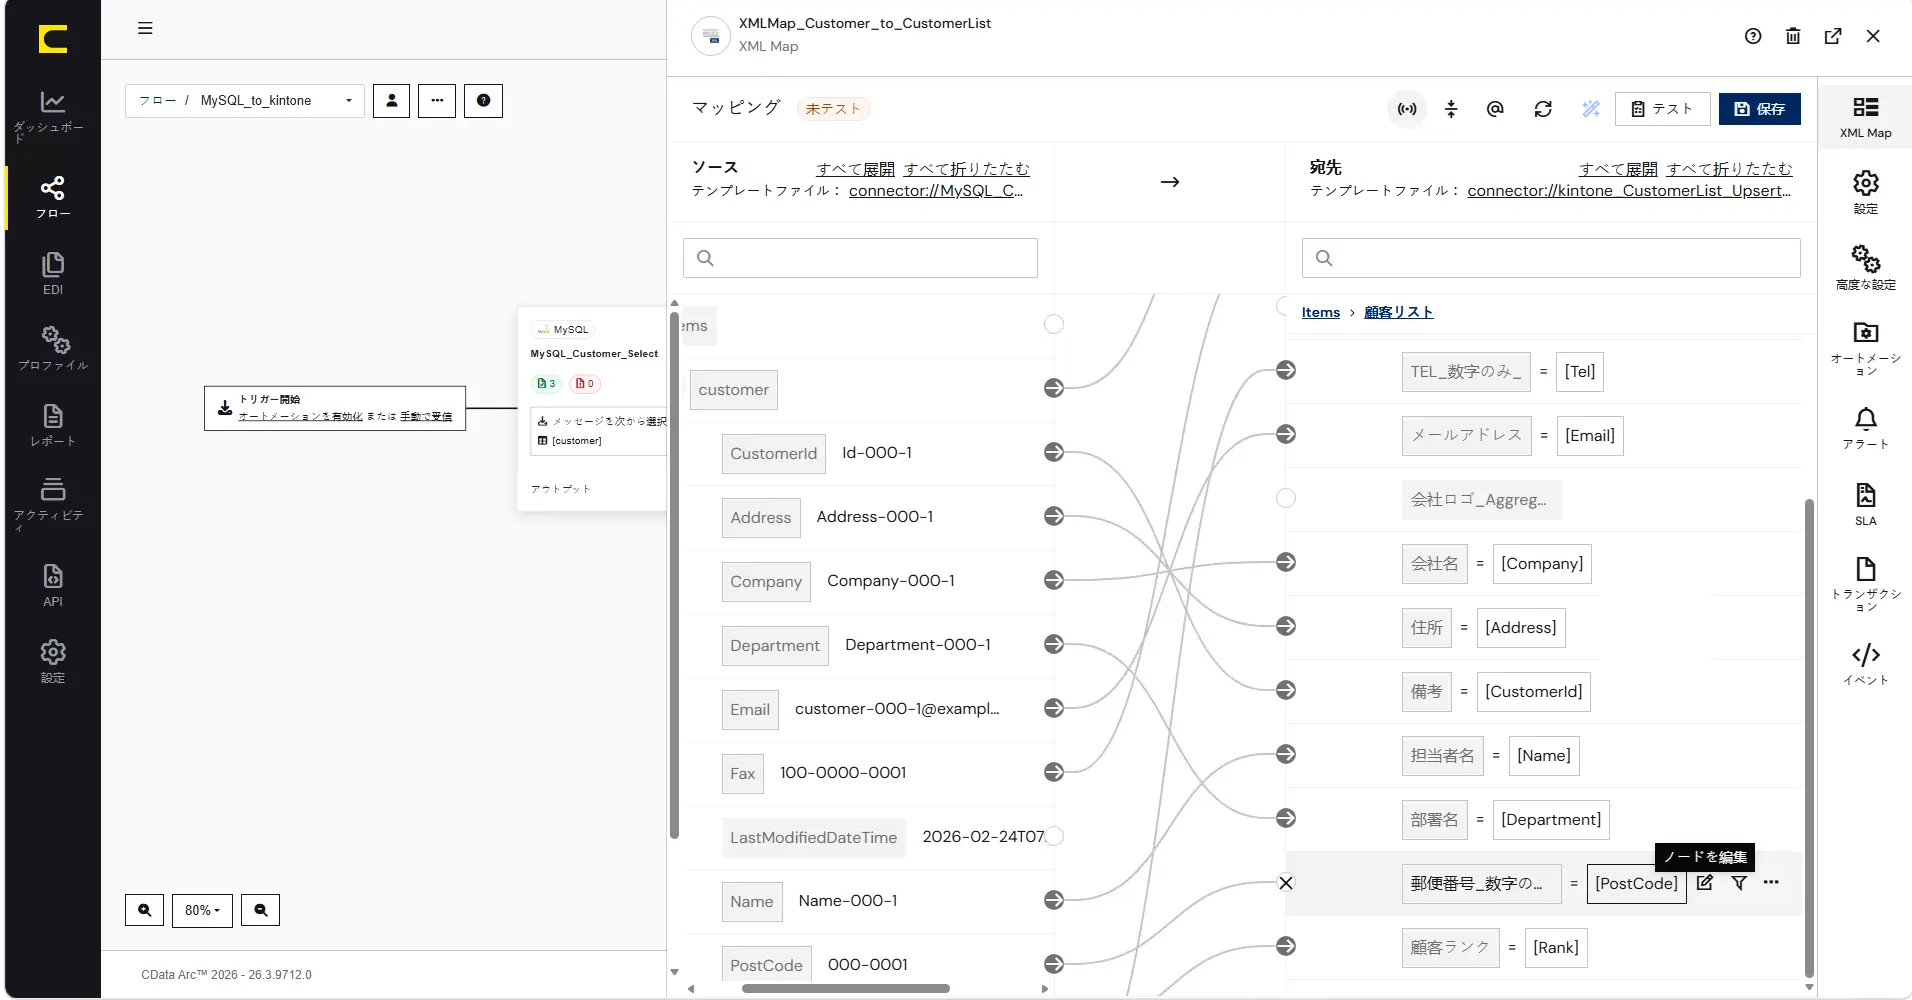
Task: Switch to the 高度な設定 tab
Action: click(x=1865, y=268)
